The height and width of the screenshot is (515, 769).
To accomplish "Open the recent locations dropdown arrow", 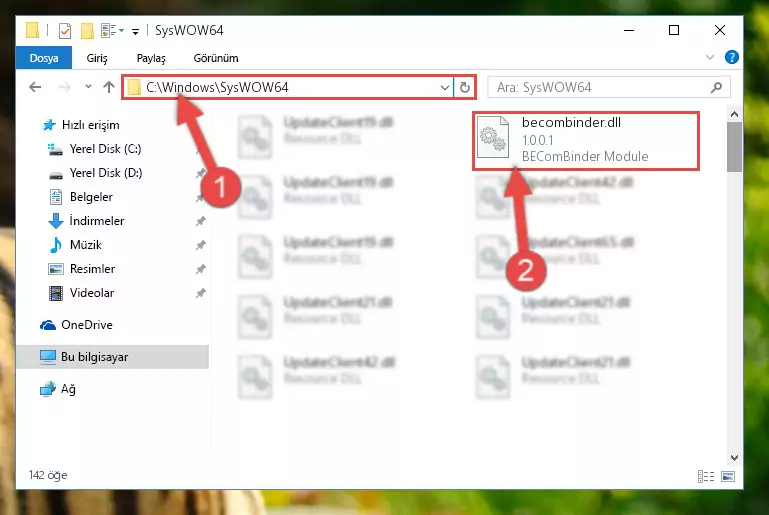I will pos(88,87).
